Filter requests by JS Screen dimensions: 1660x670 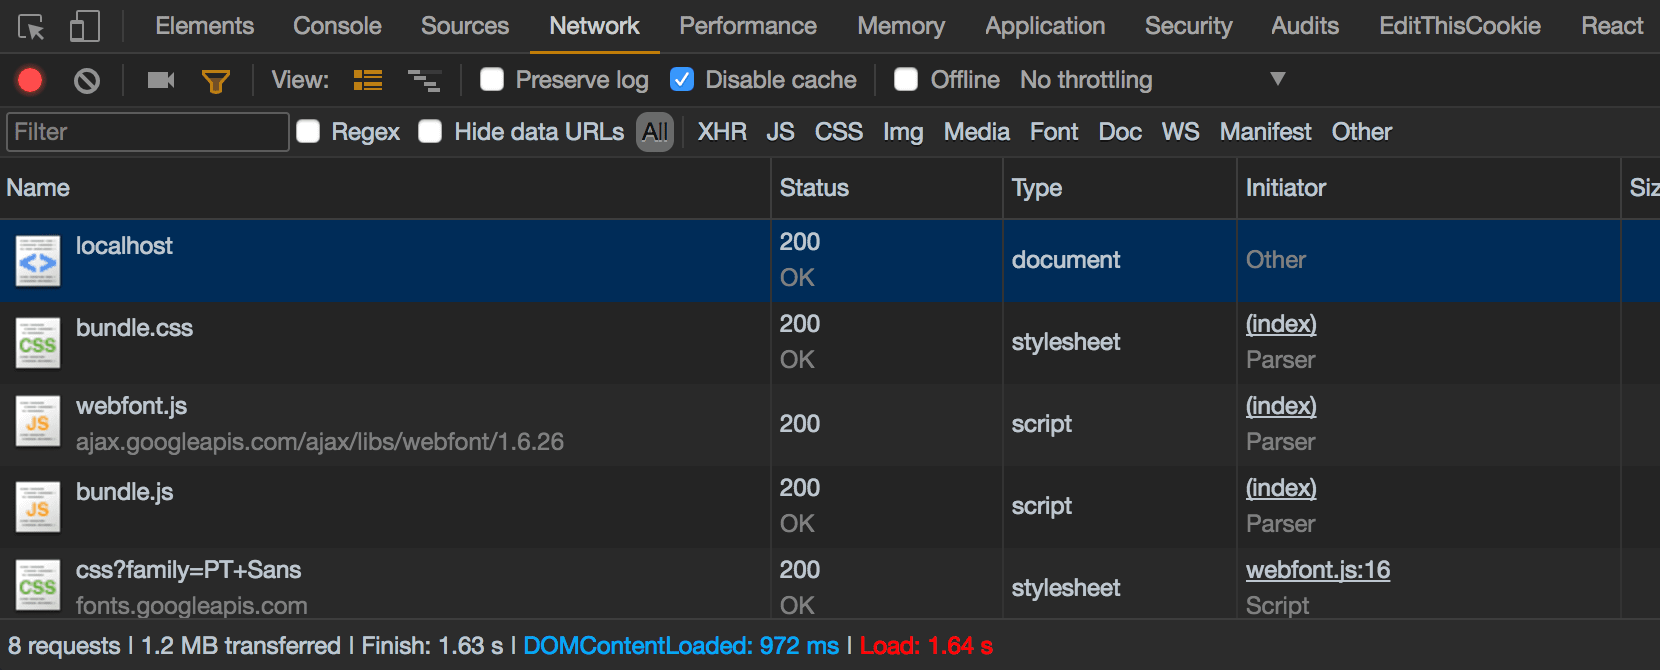click(780, 132)
